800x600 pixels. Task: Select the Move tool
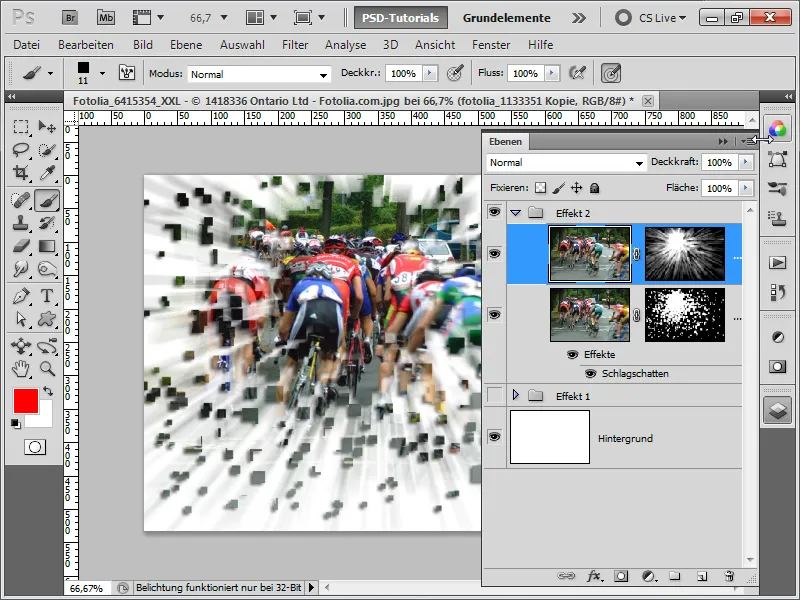click(x=47, y=127)
